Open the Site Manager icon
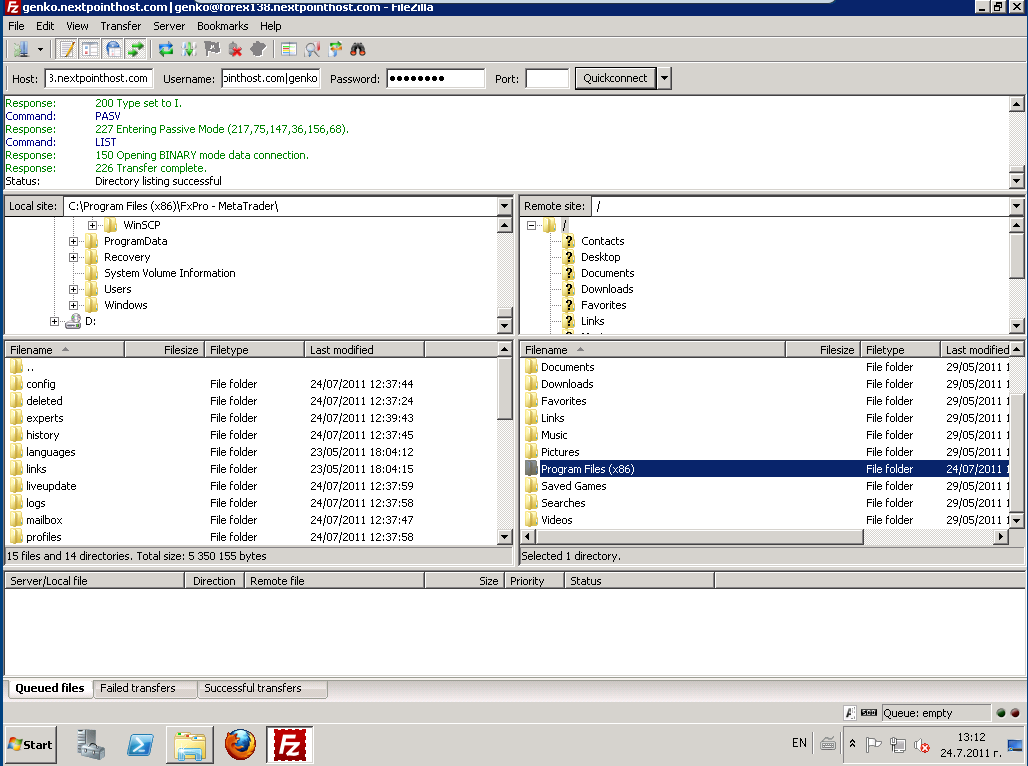 pos(22,49)
